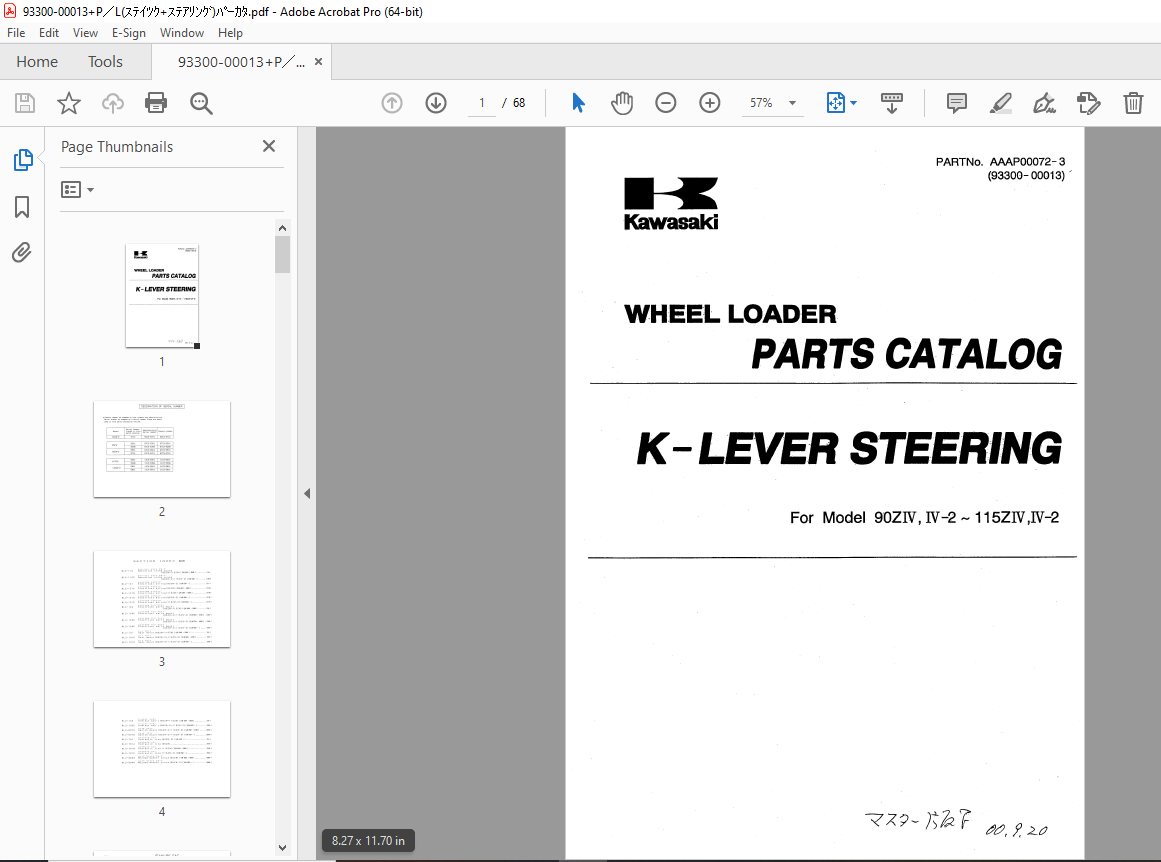Viewport: 1161px width, 862px height.
Task: Add bookmark star icon in toolbar
Action: coord(68,103)
